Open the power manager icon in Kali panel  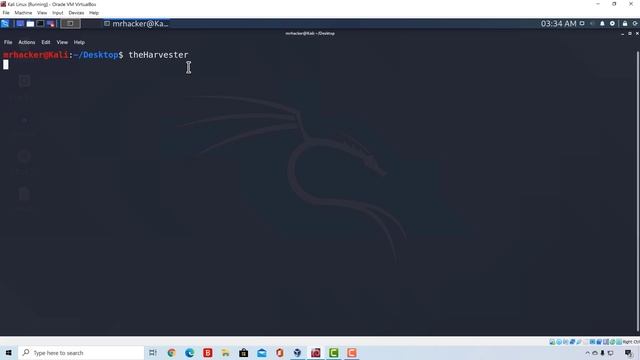point(612,24)
